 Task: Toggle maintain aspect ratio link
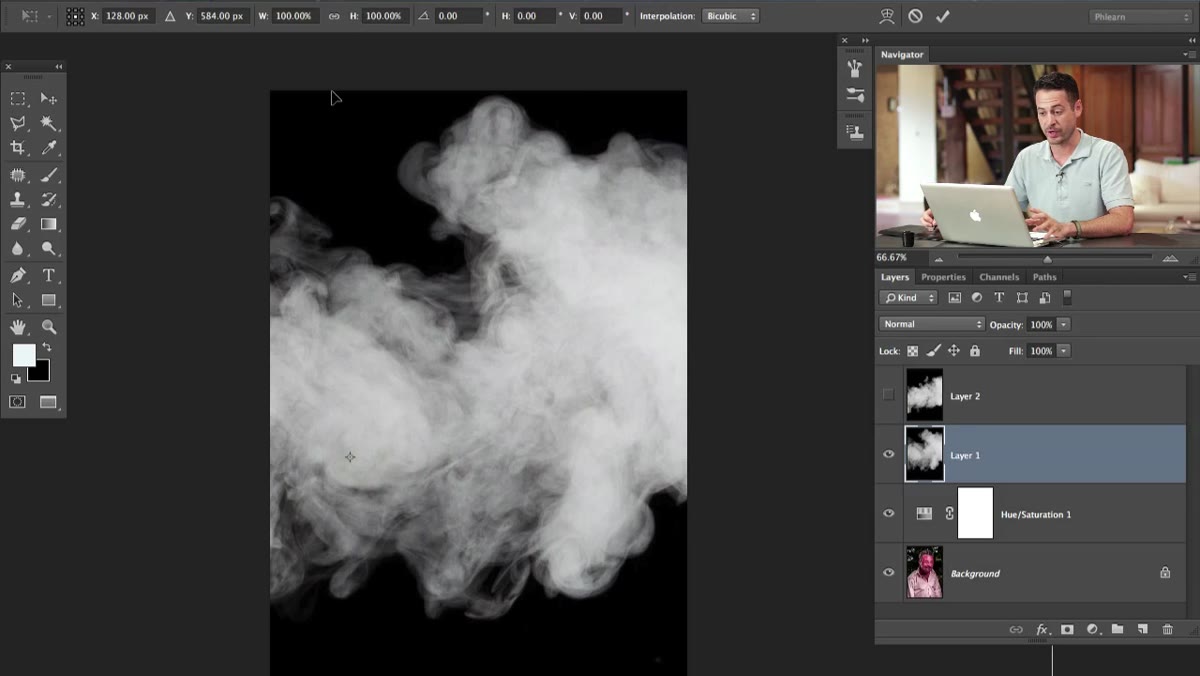pyautogui.click(x=334, y=16)
